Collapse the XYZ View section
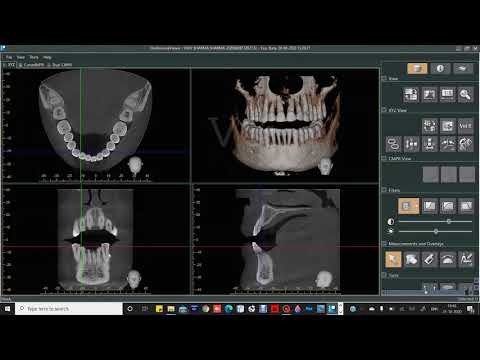 point(384,110)
